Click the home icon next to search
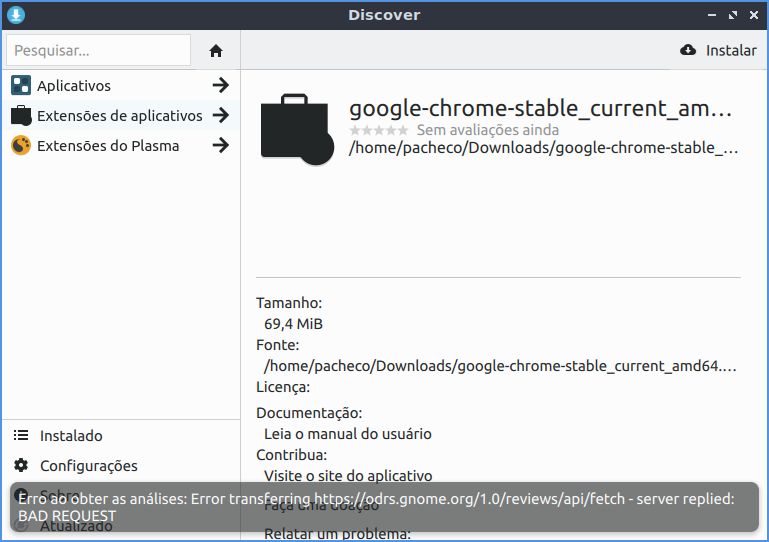The height and width of the screenshot is (542, 769). click(216, 51)
